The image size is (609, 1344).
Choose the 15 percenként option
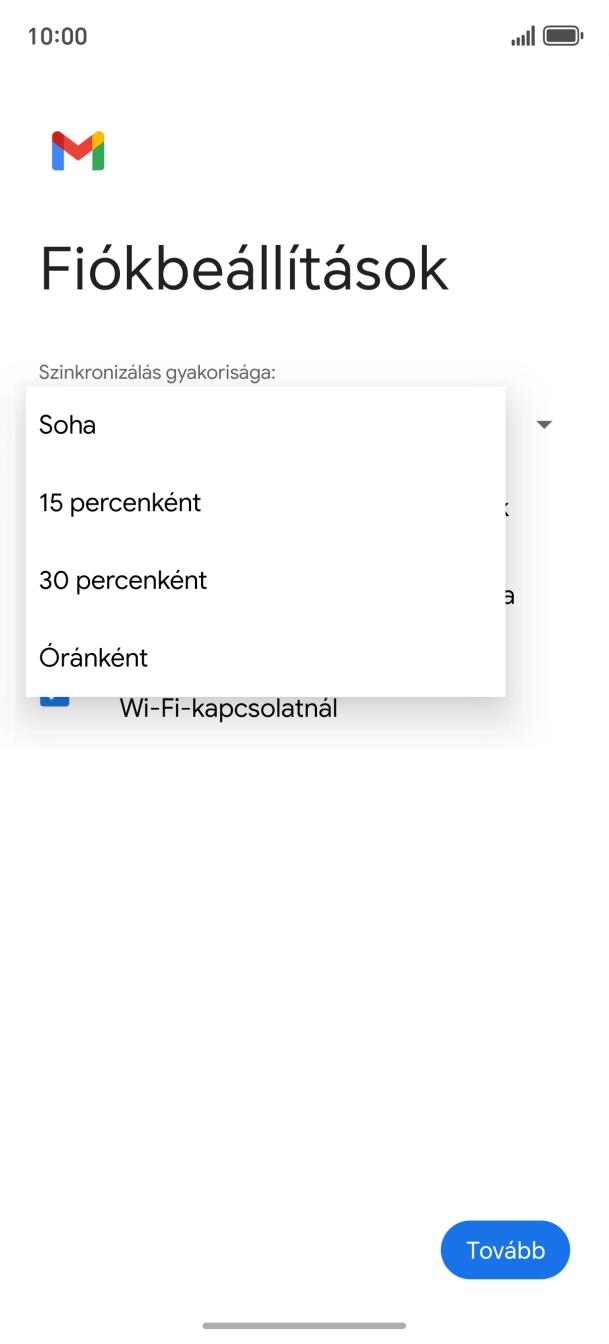pos(120,502)
